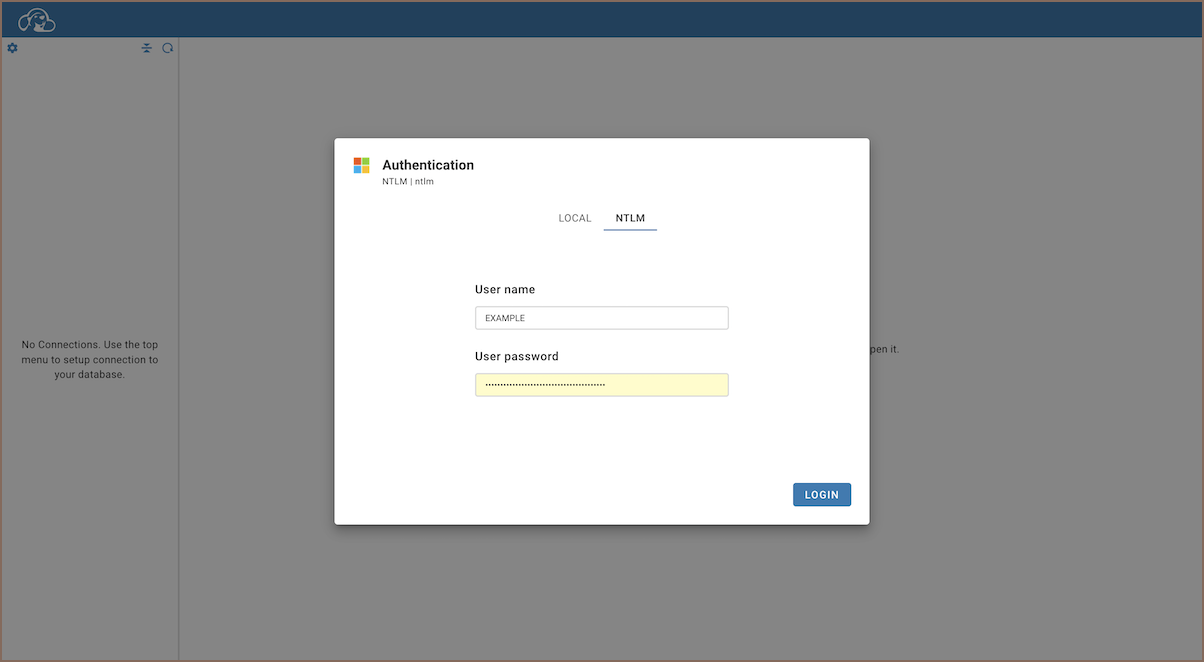Click the Authentication dialog title

[428, 165]
